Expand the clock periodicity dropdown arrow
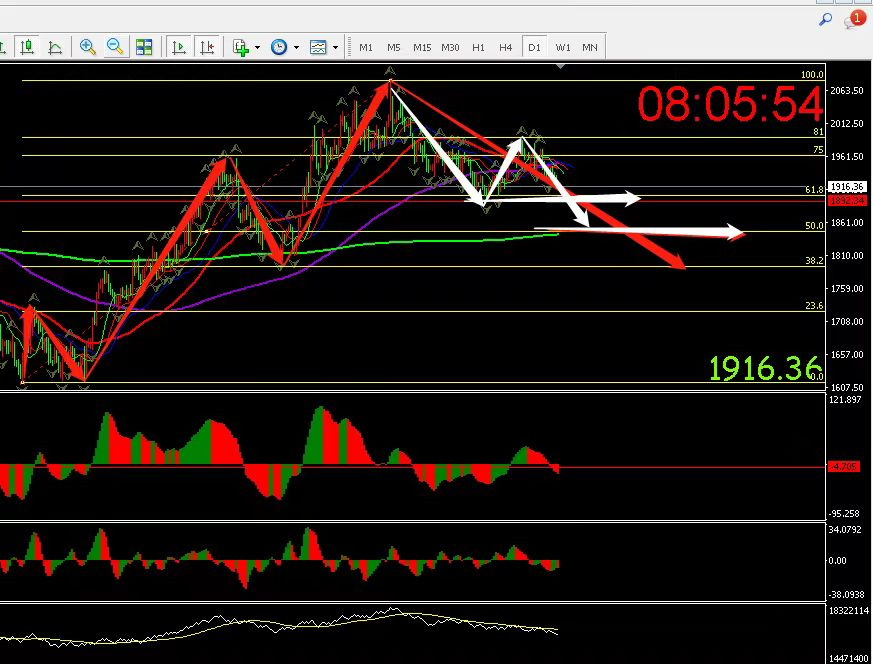The height and width of the screenshot is (664, 873). click(297, 47)
